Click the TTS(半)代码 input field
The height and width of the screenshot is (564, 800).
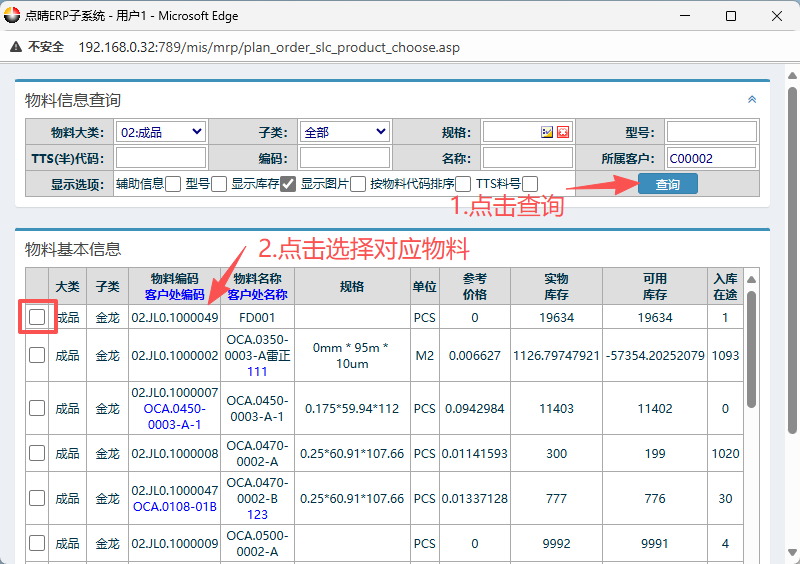(160, 158)
